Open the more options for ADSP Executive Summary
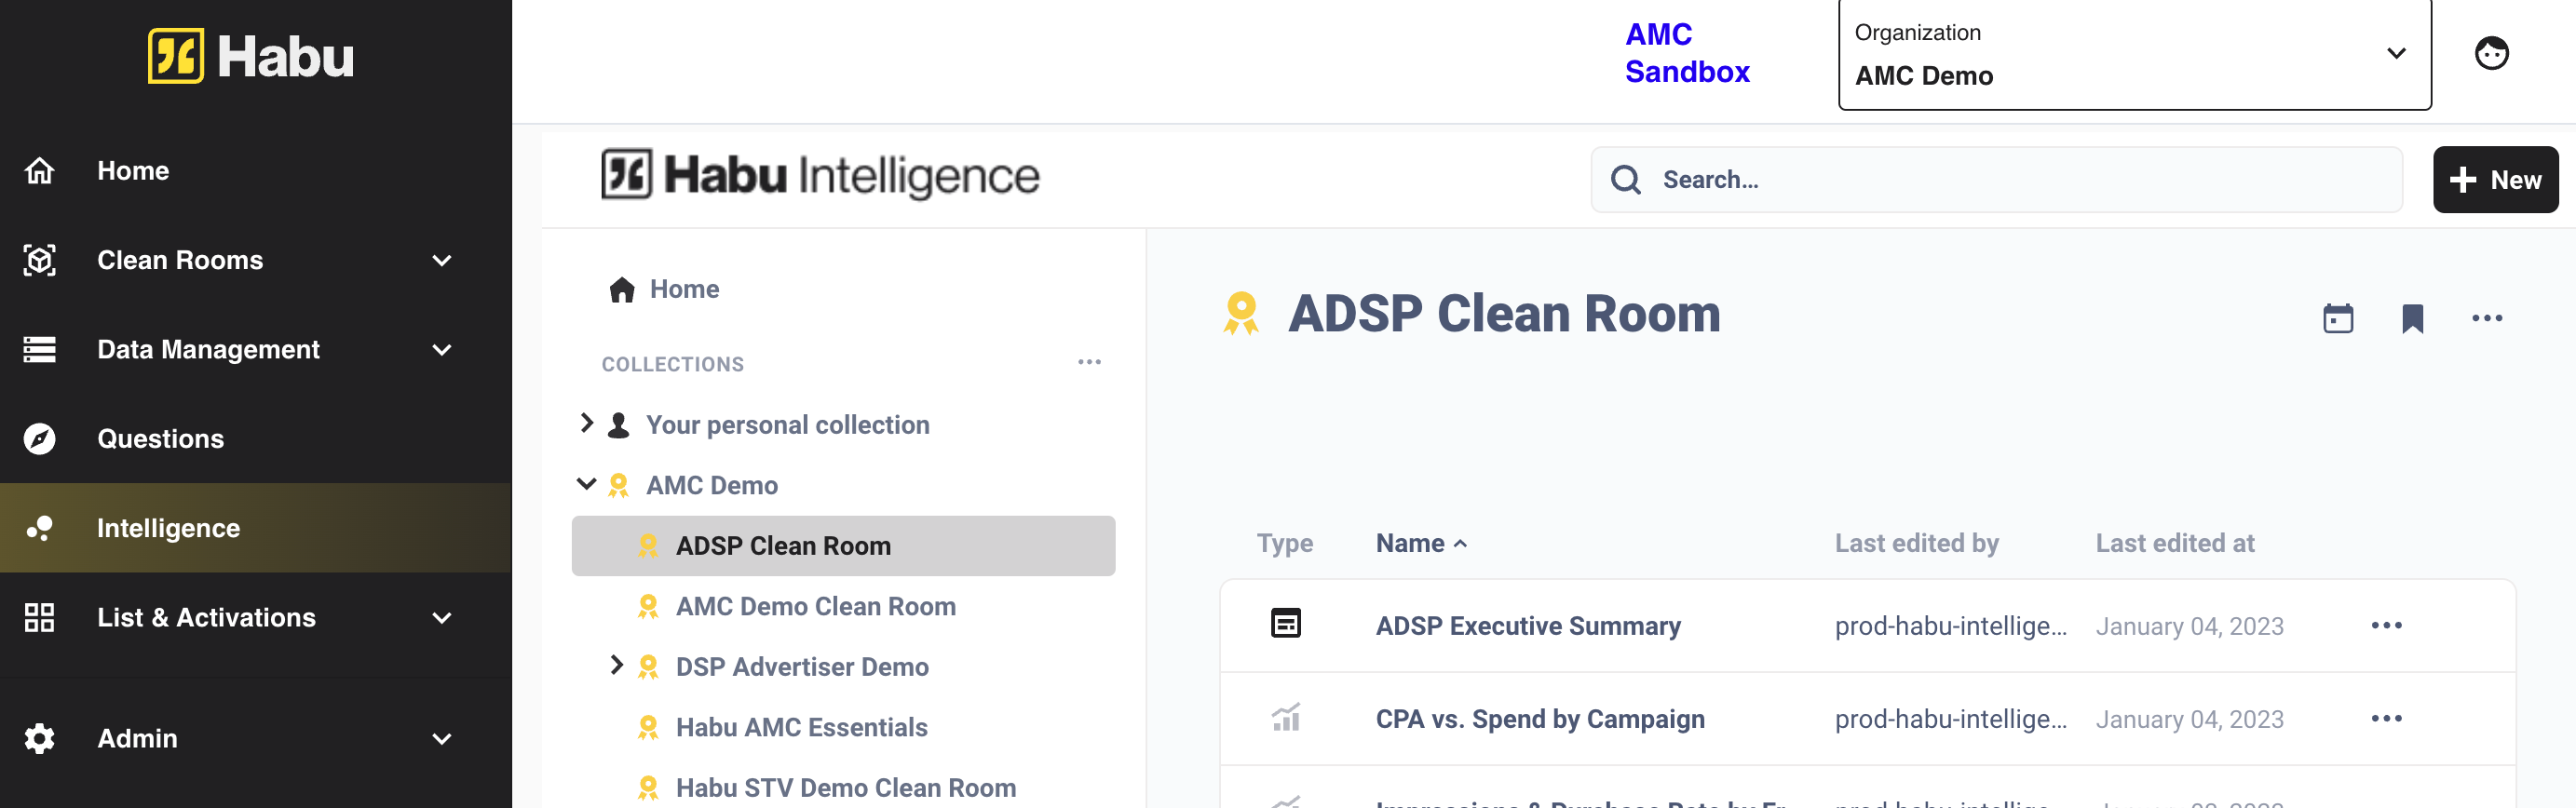The image size is (2576, 808). coord(2386,626)
